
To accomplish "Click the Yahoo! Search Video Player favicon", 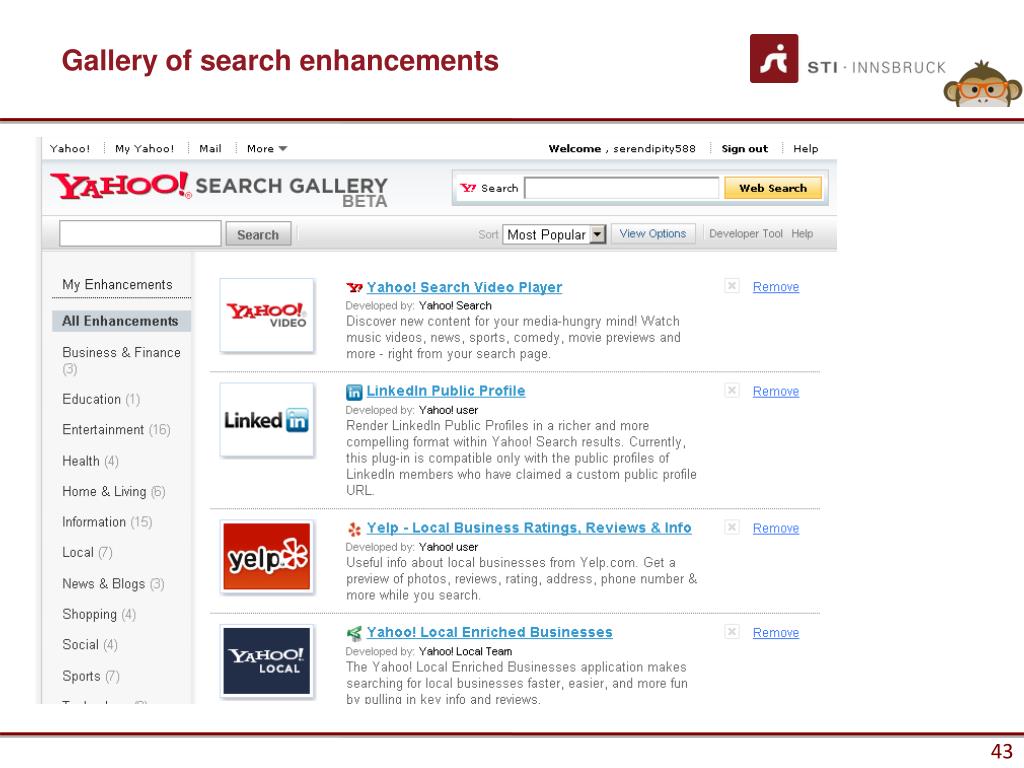I will pos(354,287).
